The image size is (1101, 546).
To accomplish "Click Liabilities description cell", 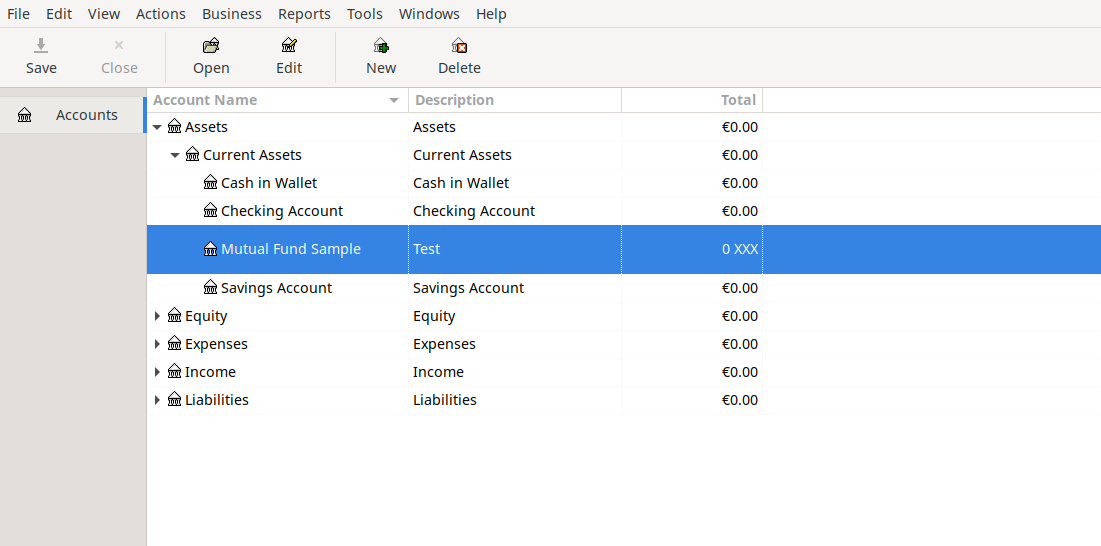I will (515, 400).
